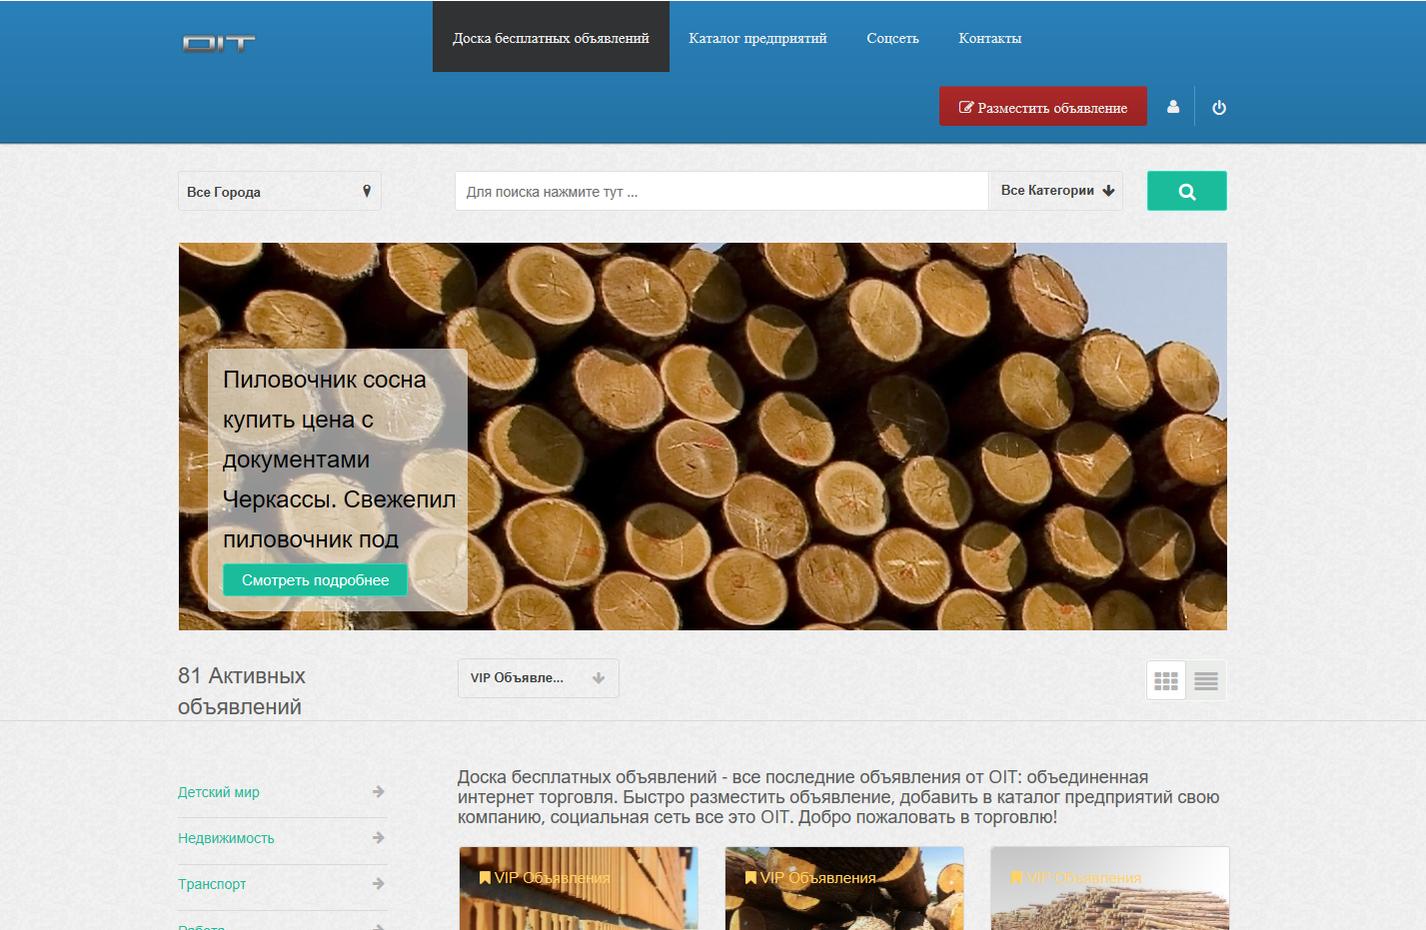The image size is (1426, 930).
Task: Open the user profile icon
Action: [1173, 107]
